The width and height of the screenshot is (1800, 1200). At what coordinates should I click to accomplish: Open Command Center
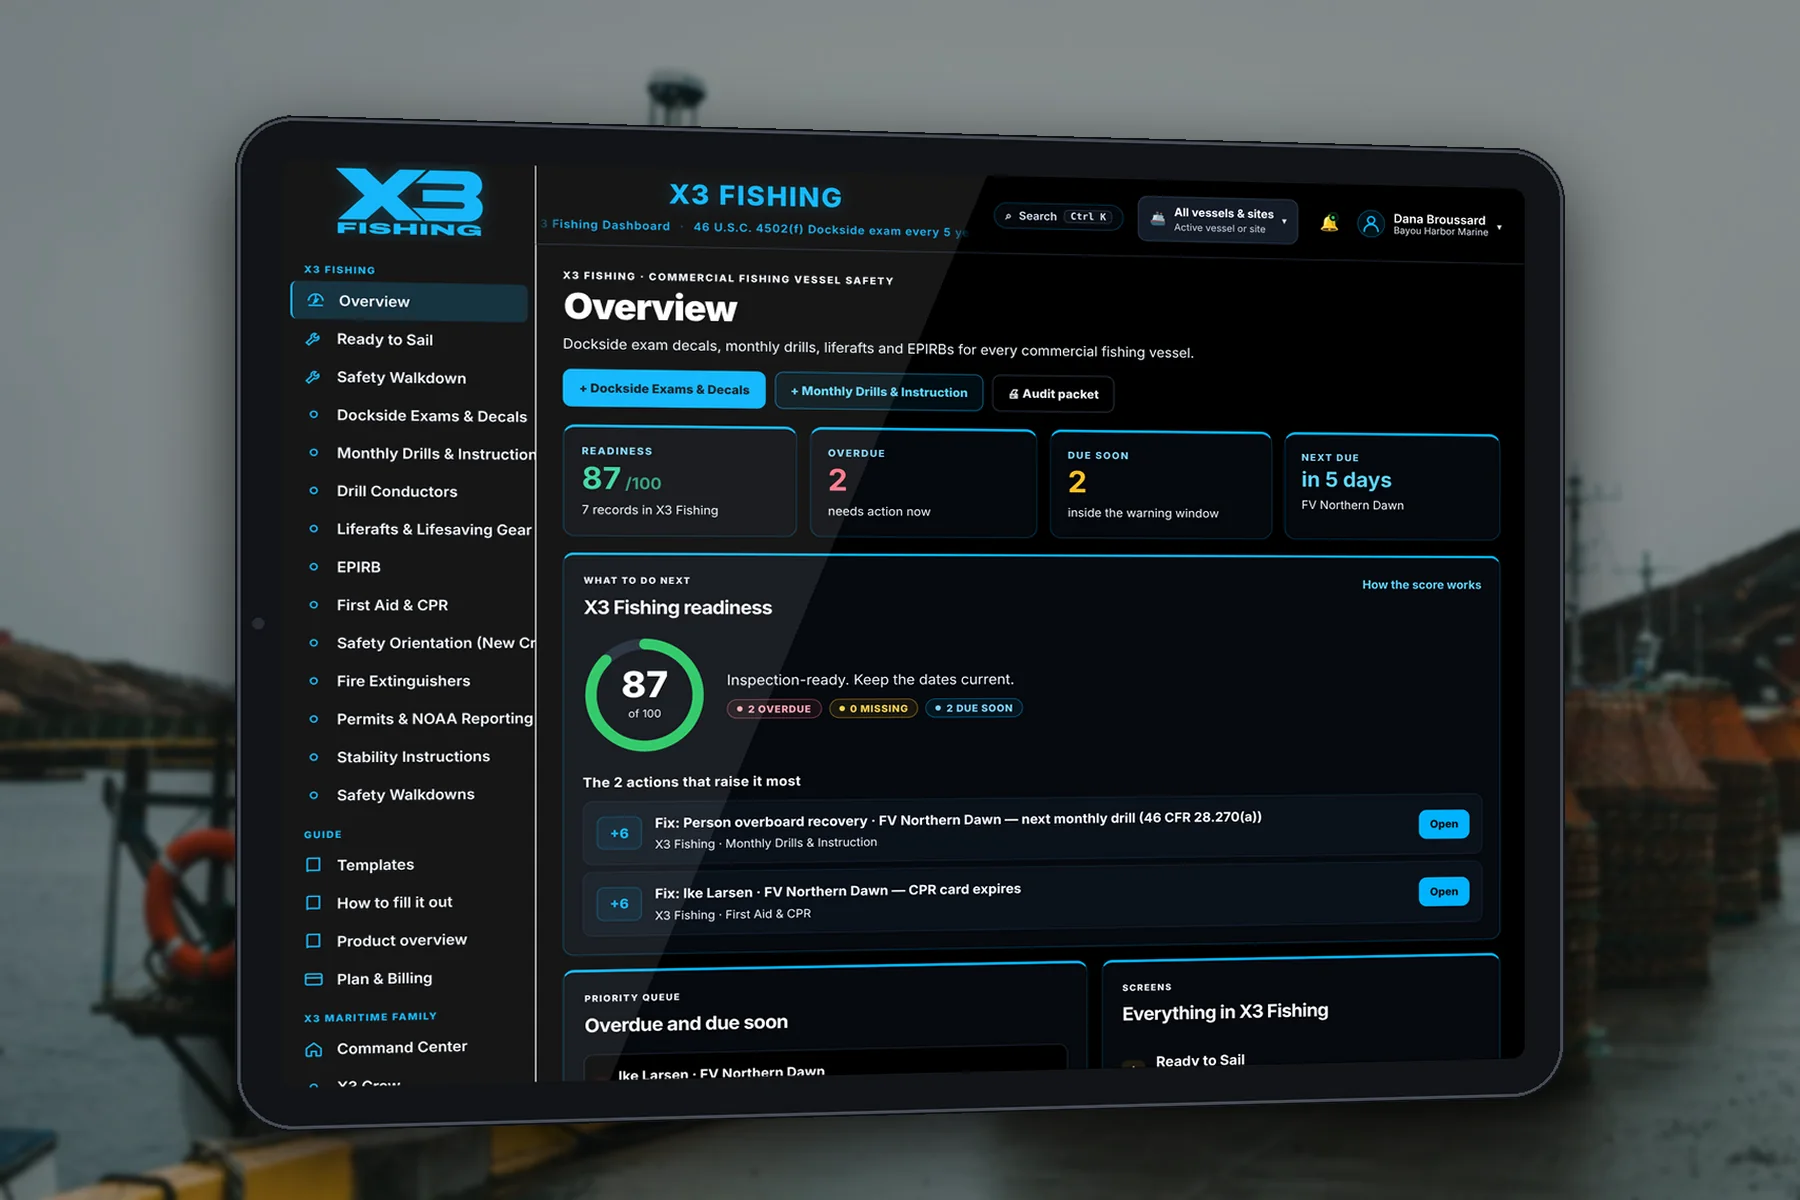coord(402,1047)
